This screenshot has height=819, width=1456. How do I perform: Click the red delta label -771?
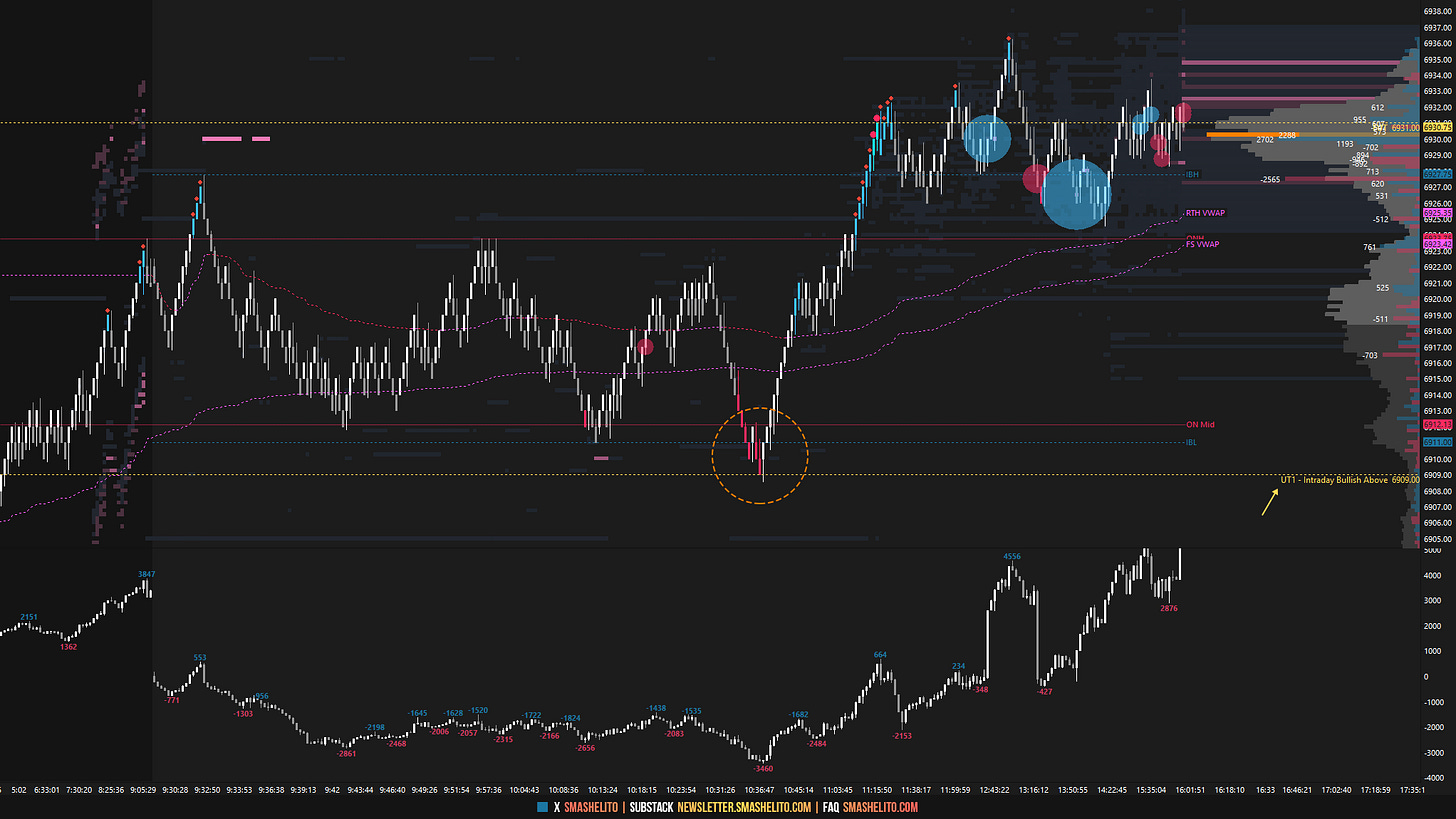tap(171, 701)
